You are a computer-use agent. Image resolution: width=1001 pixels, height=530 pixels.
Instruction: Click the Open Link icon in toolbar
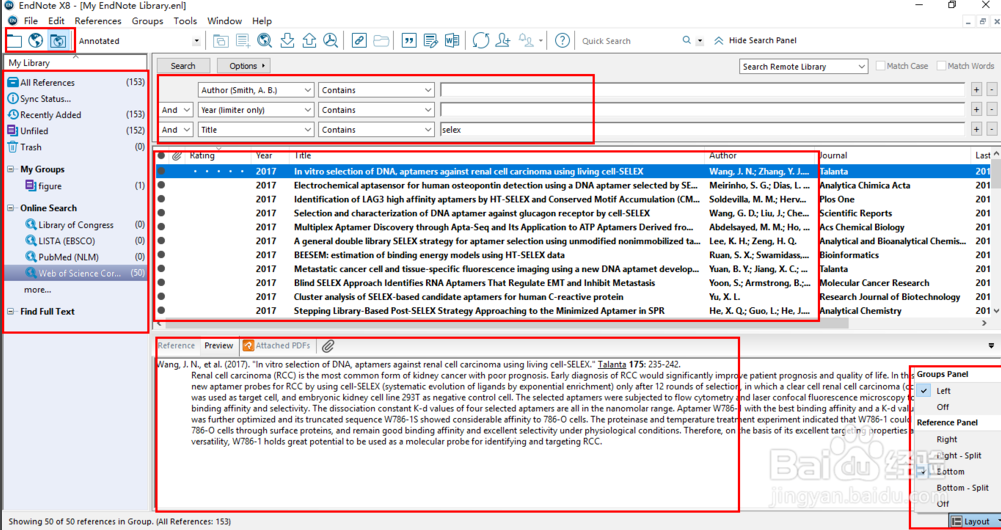click(x=359, y=41)
